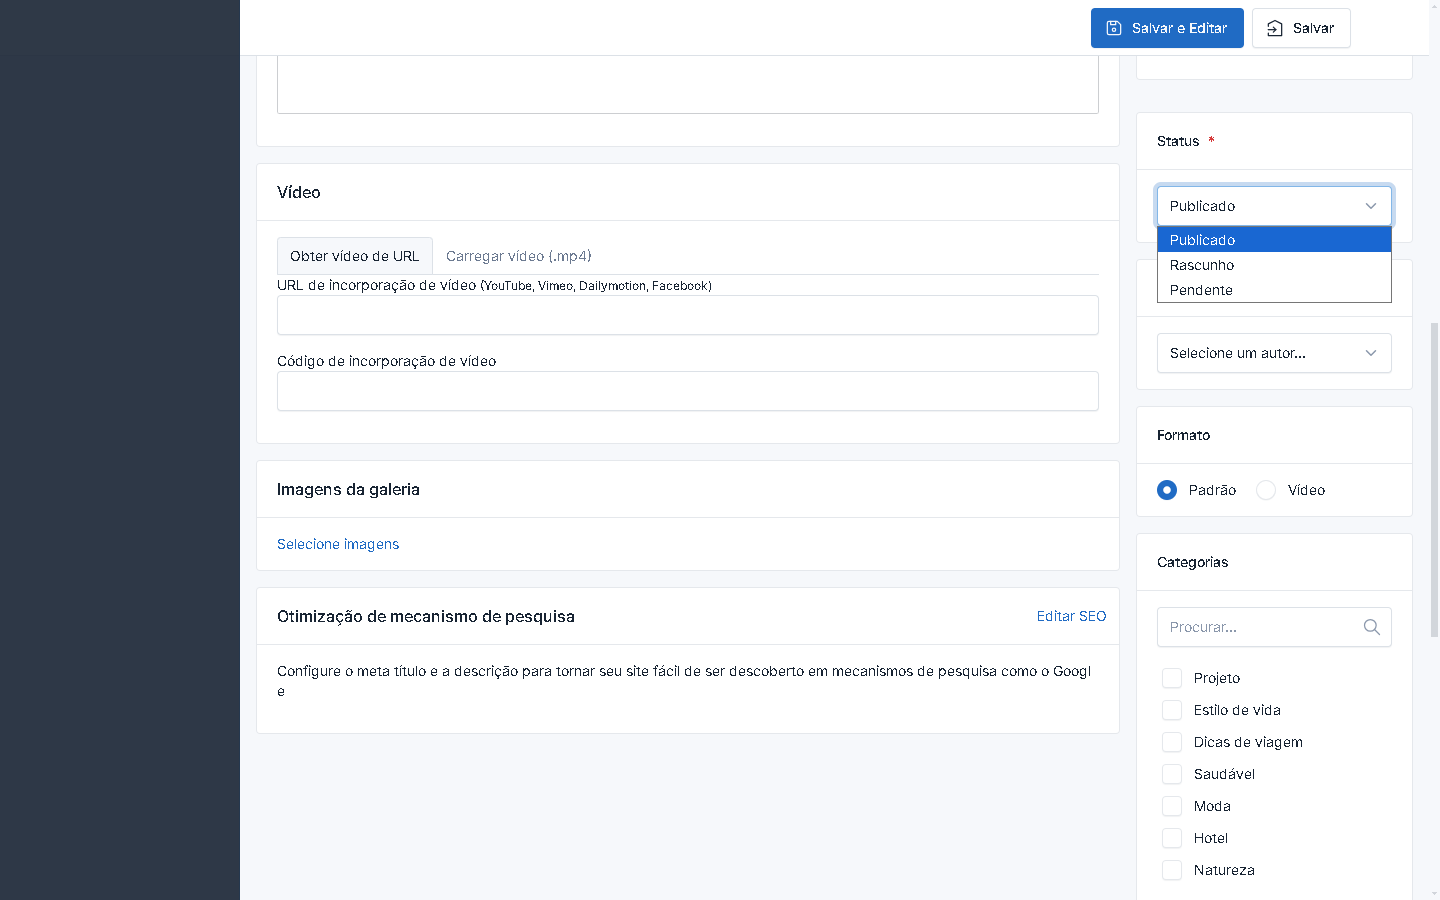Focus the URL de incorporação de vídeo field
This screenshot has width=1440, height=900.
point(687,315)
